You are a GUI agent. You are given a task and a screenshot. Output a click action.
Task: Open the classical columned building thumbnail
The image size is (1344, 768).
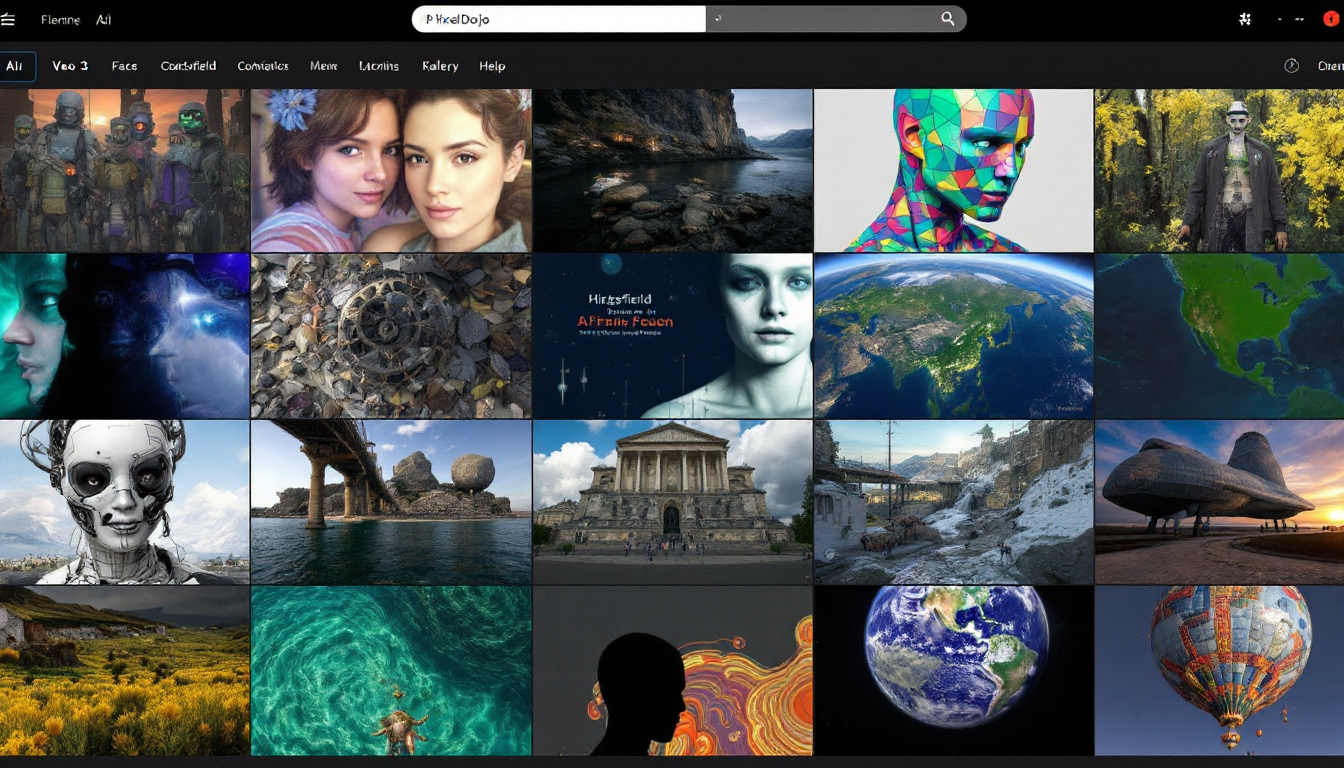pos(672,501)
